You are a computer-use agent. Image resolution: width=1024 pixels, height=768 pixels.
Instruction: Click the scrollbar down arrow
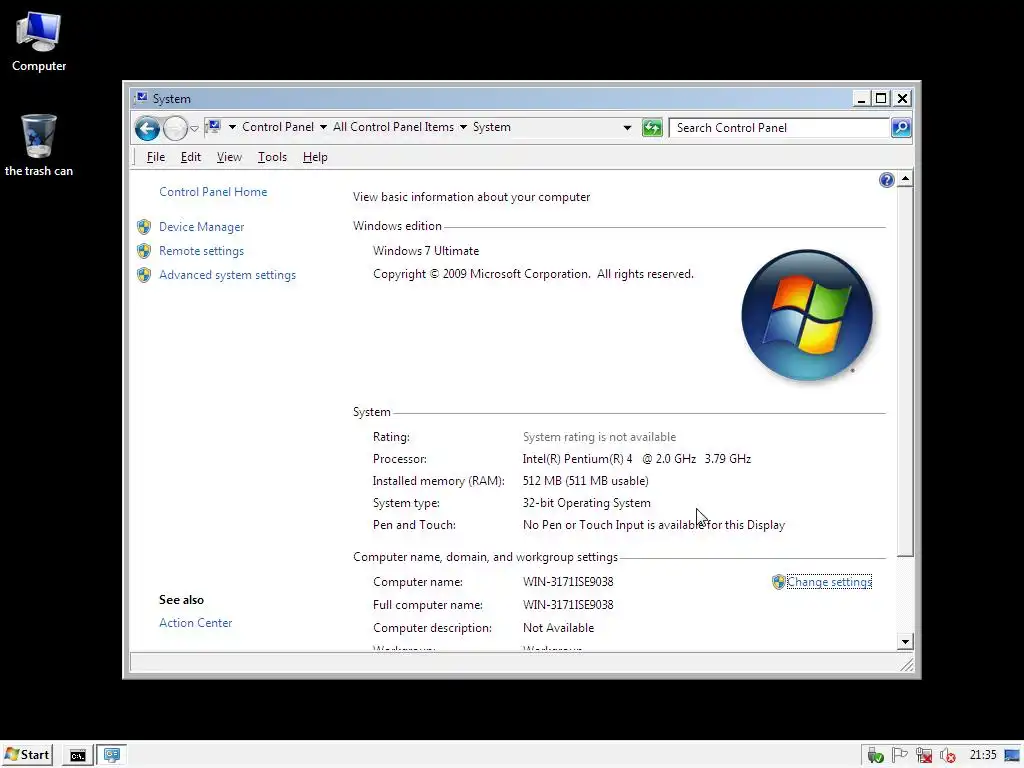905,641
